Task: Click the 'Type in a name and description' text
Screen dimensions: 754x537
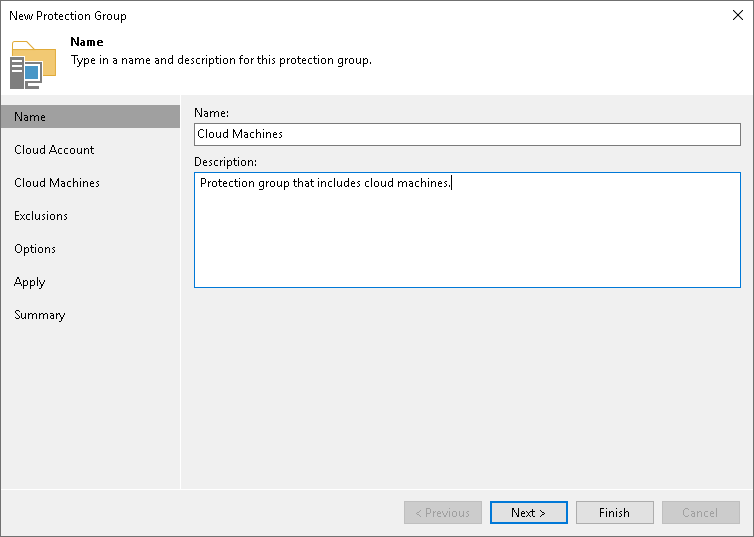Action: coord(221,60)
